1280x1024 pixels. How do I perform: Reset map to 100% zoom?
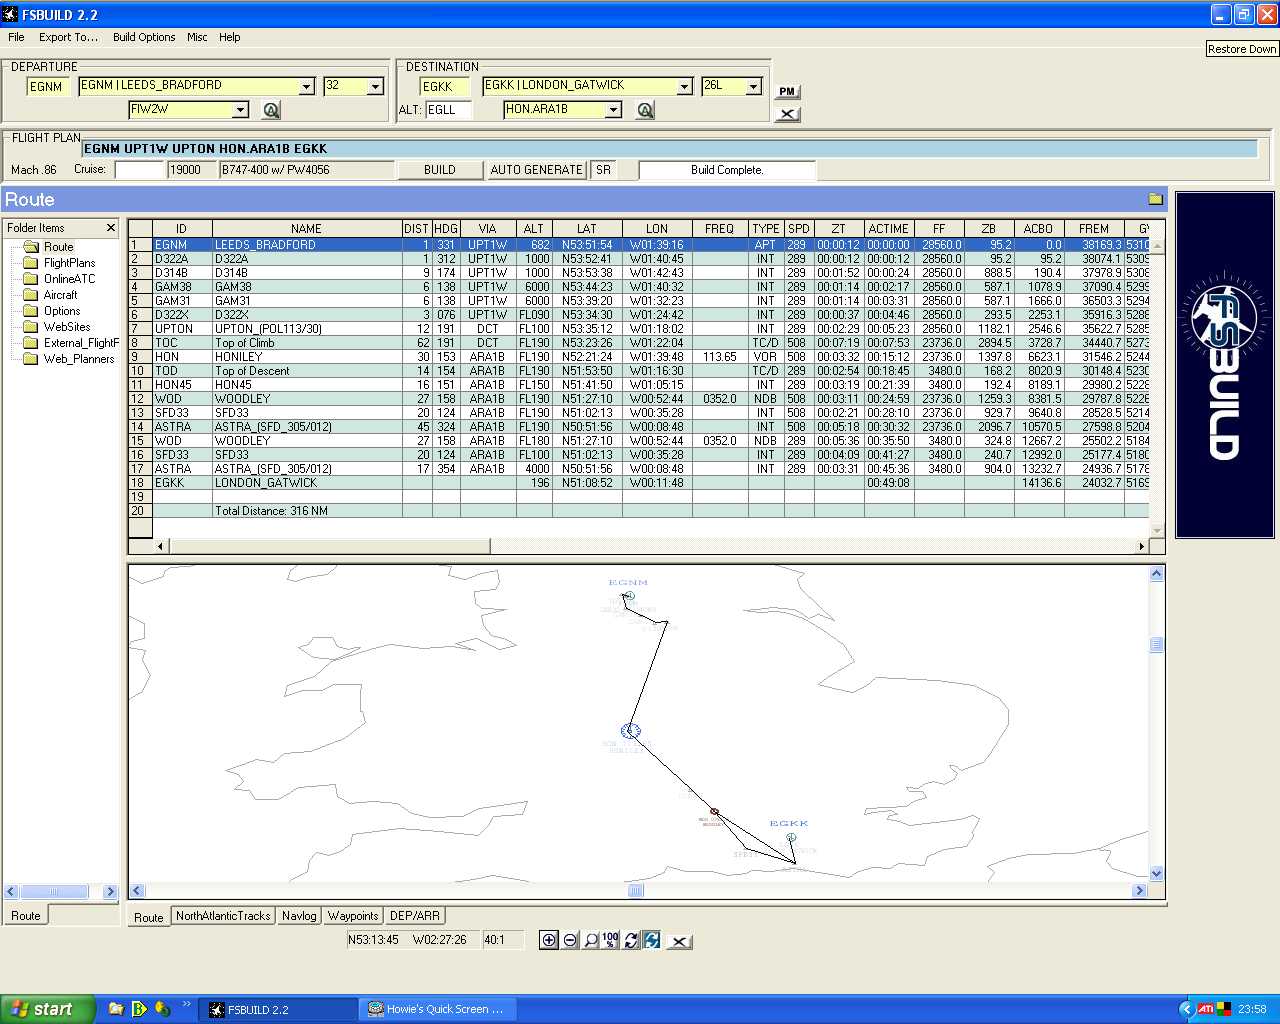[611, 940]
